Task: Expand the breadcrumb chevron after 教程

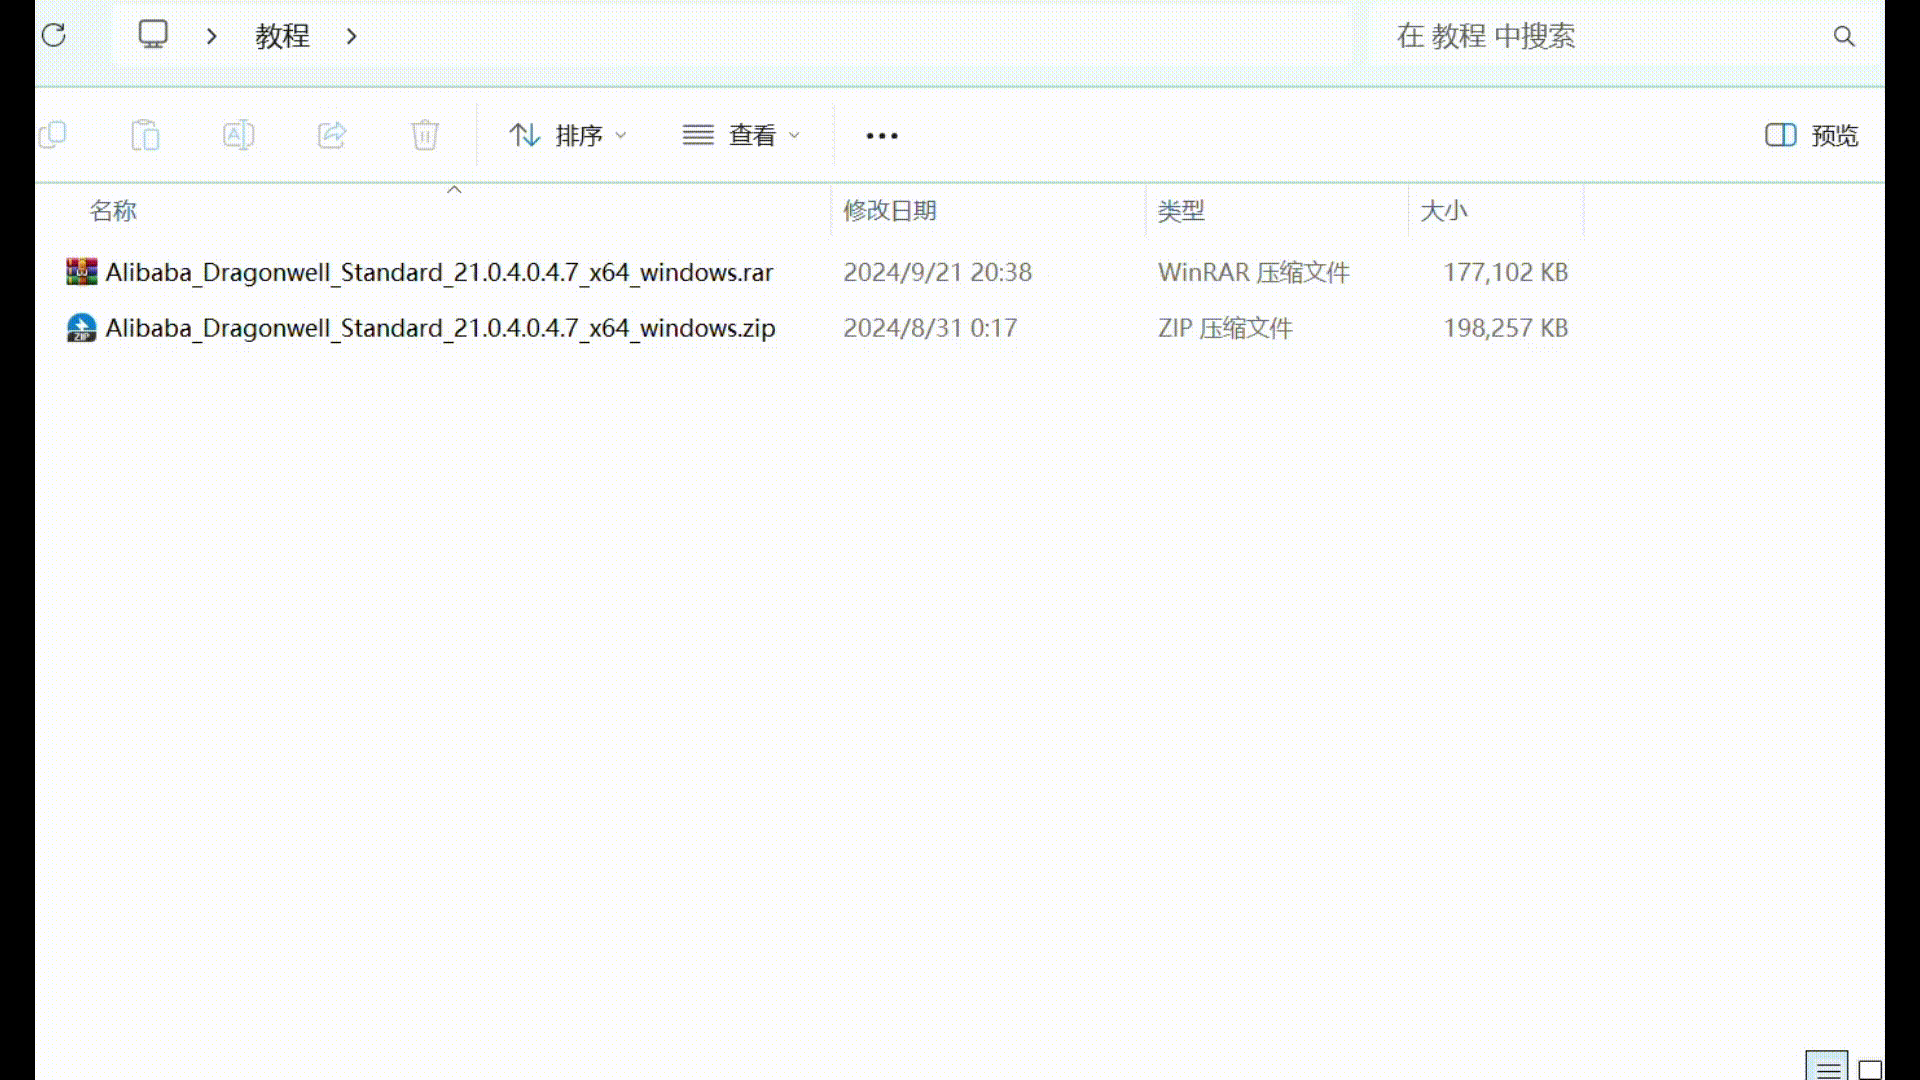Action: (351, 36)
